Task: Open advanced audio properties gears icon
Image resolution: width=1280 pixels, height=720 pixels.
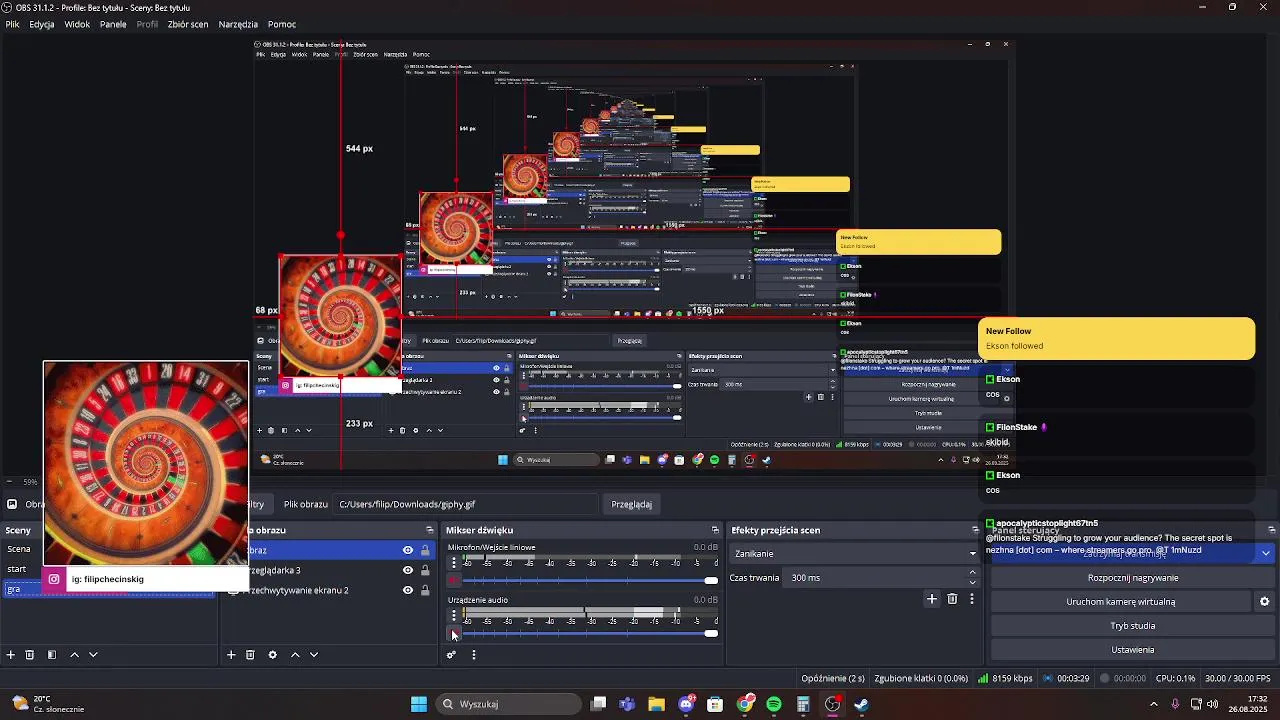Action: coord(451,655)
